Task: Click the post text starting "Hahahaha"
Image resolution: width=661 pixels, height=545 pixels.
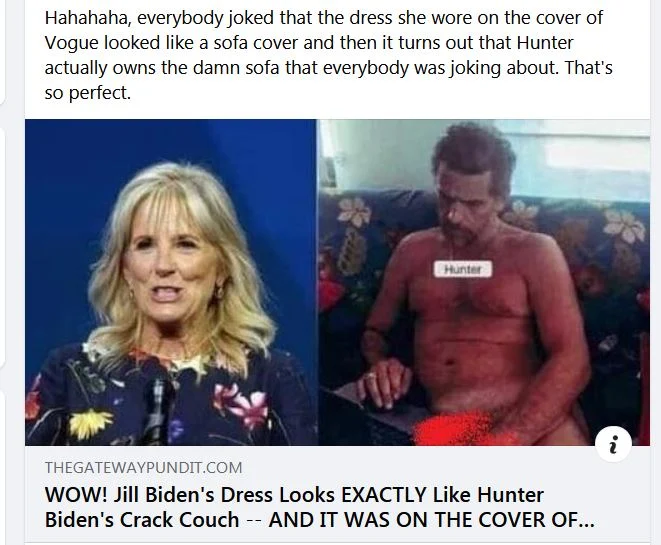Action: [328, 55]
